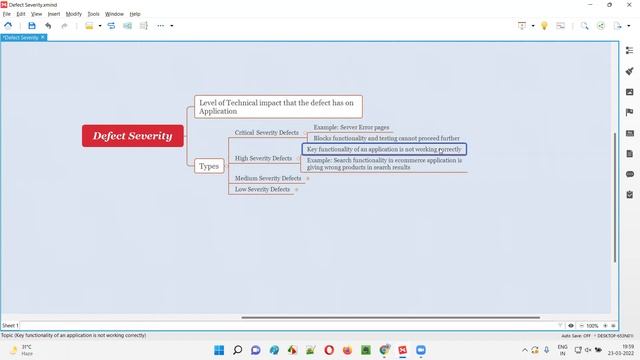Screen dimensions: 640x360
Task: Click the summary bracket icon in toolbar
Action: point(144,26)
